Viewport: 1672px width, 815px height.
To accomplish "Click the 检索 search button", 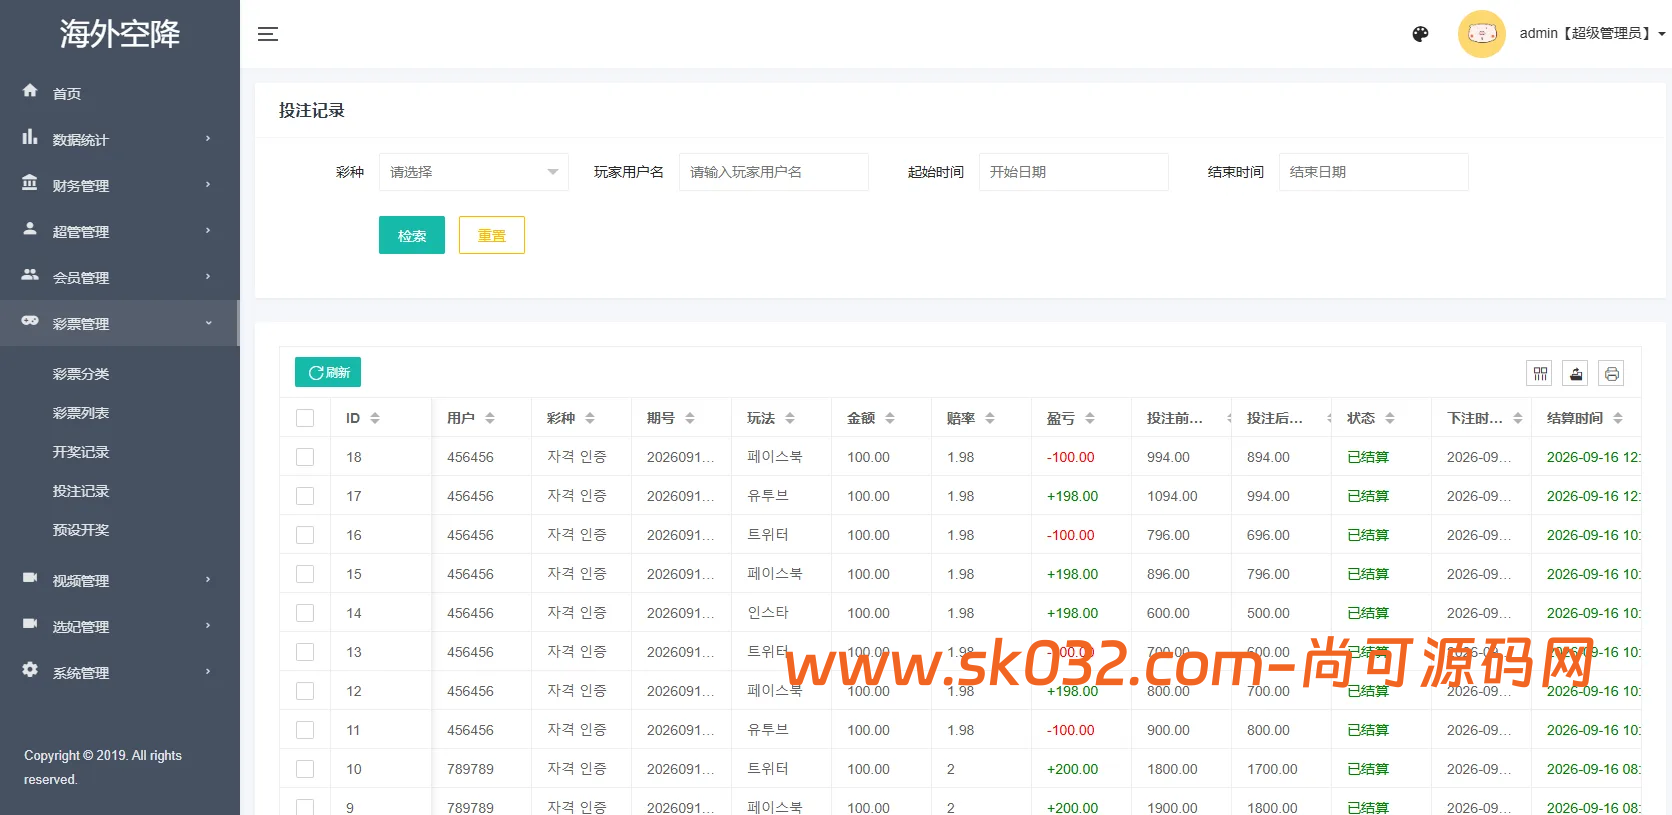I will pos(412,235).
